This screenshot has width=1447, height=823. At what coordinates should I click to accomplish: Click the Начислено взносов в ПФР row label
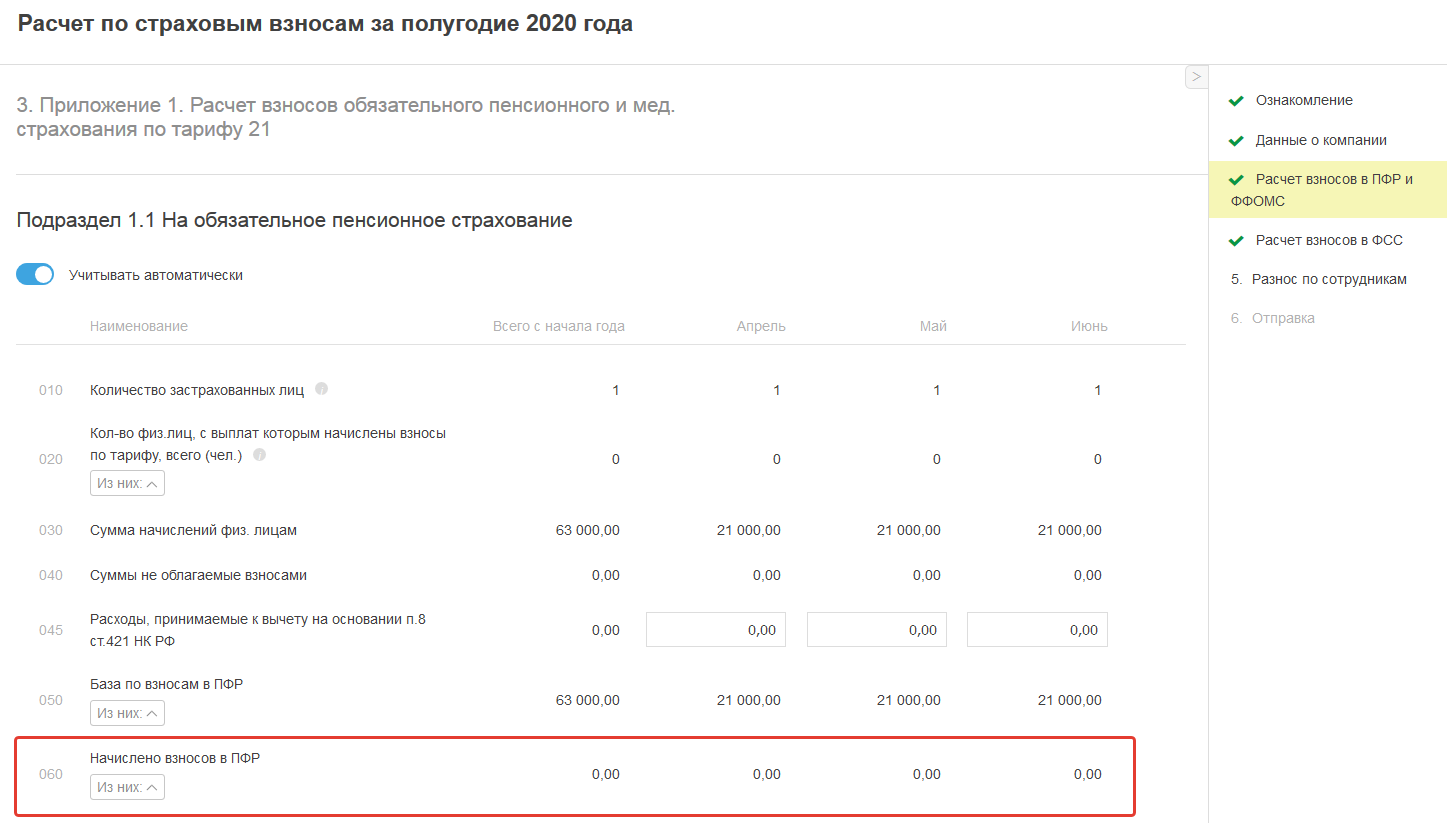[x=175, y=759]
